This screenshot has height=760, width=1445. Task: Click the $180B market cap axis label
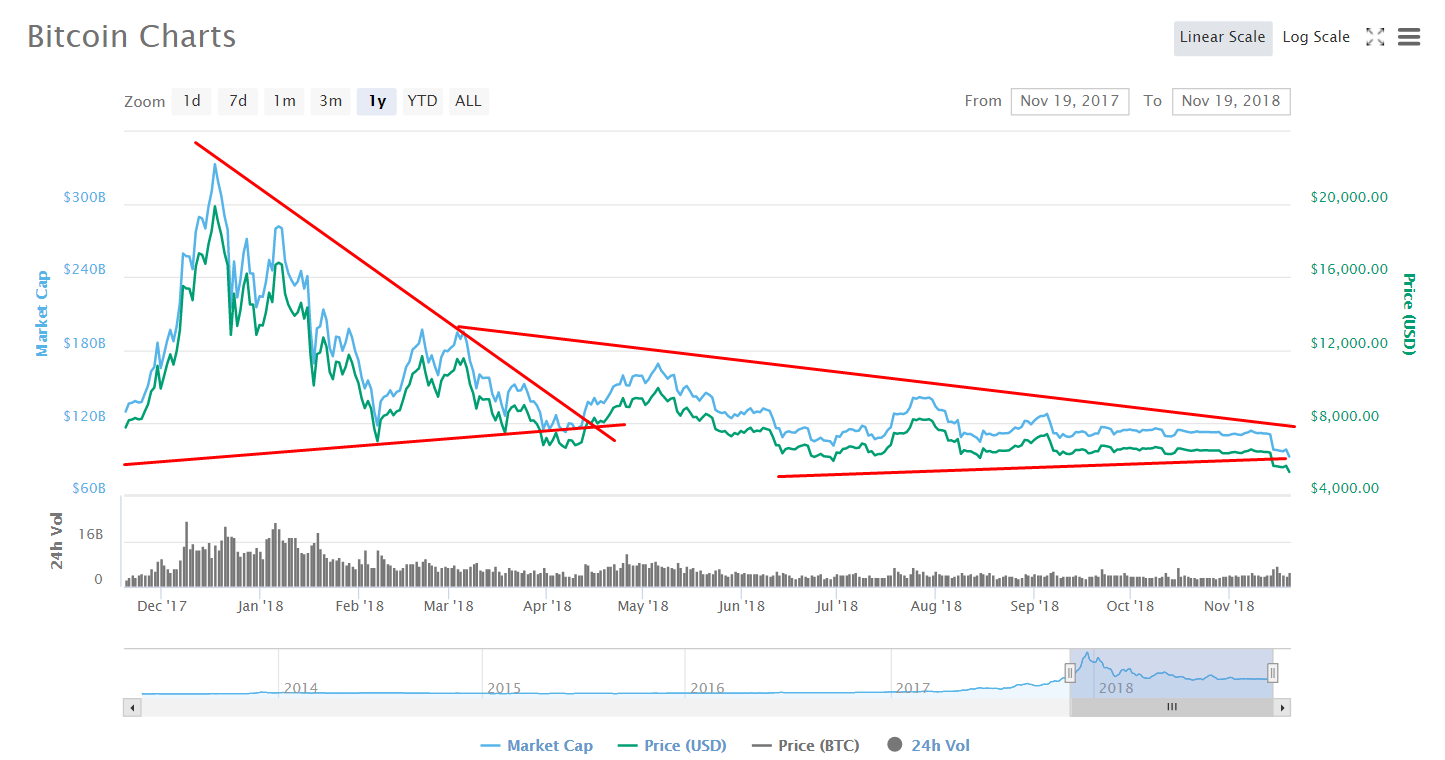[84, 344]
